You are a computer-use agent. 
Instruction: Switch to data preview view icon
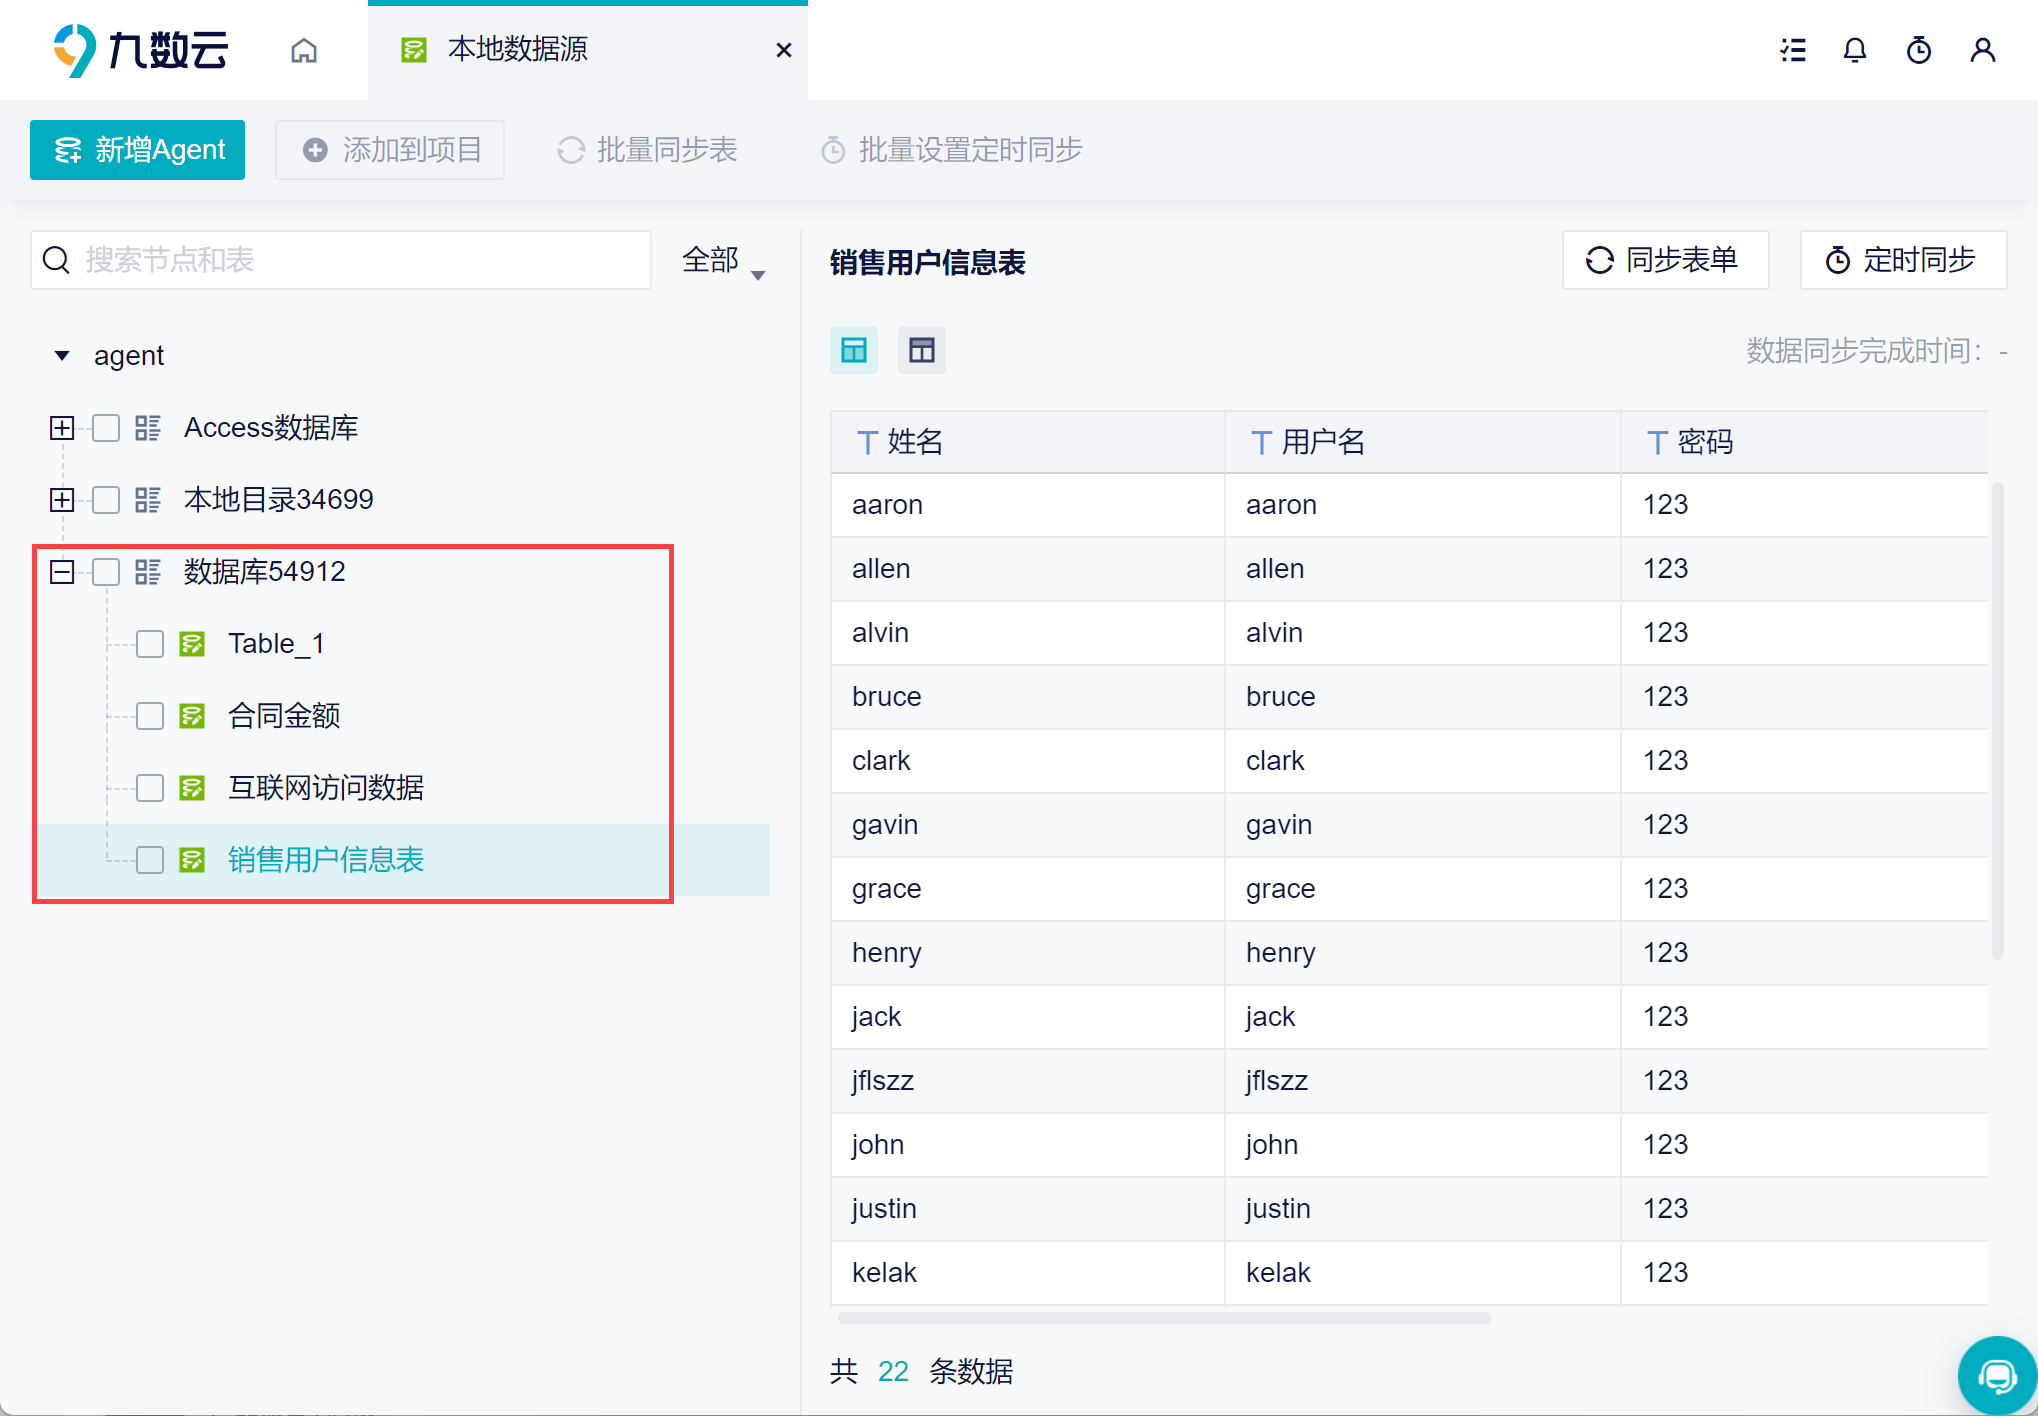[854, 350]
